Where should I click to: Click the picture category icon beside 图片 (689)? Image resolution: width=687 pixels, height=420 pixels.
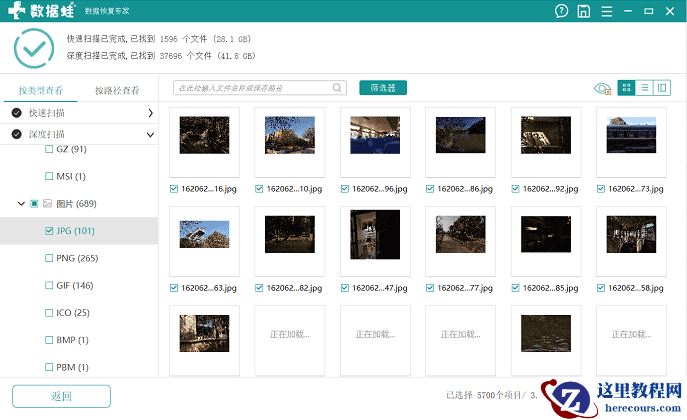click(x=47, y=203)
